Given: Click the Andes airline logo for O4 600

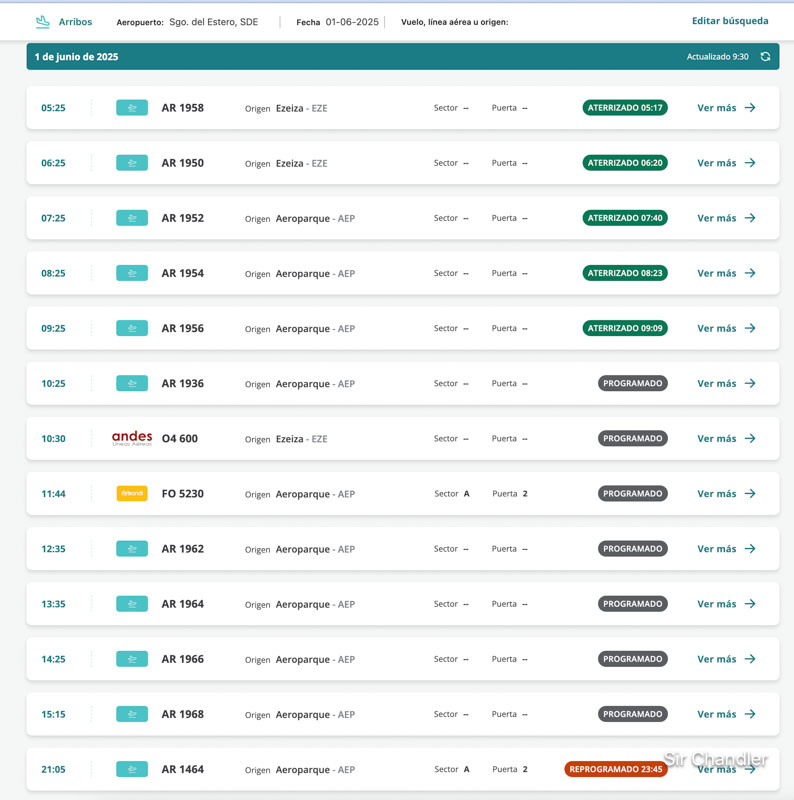Looking at the screenshot, I should 132,438.
